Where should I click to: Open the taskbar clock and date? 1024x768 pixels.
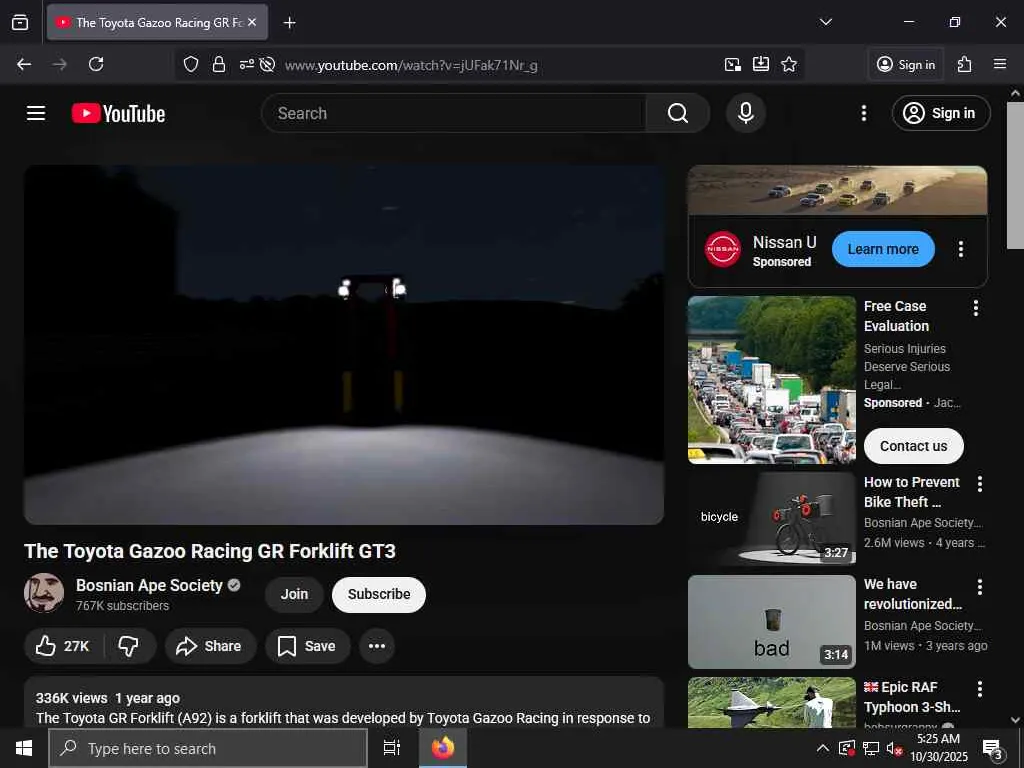(x=939, y=748)
